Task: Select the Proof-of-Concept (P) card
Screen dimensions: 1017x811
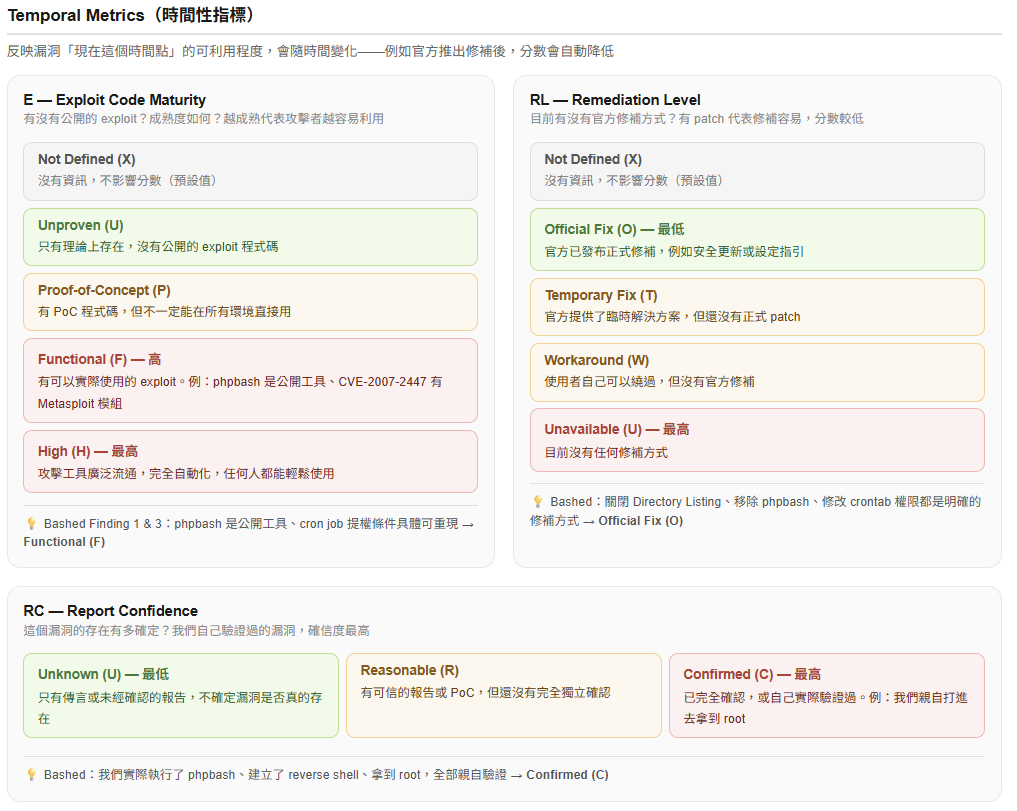Action: 250,302
